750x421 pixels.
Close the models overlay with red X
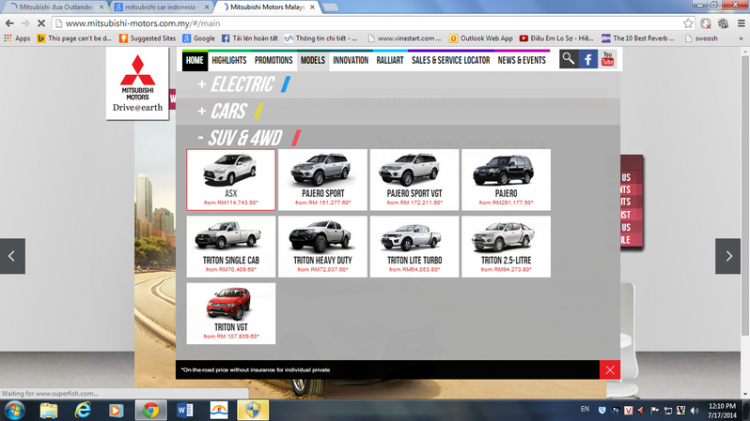(x=610, y=370)
